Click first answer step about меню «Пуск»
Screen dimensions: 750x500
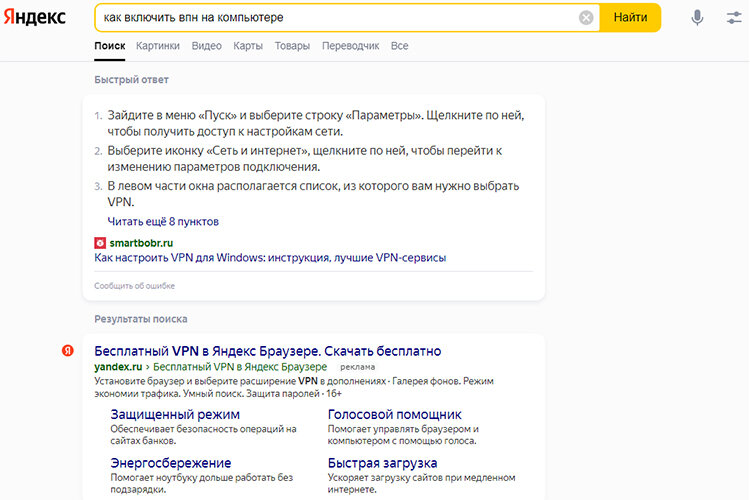(x=316, y=123)
